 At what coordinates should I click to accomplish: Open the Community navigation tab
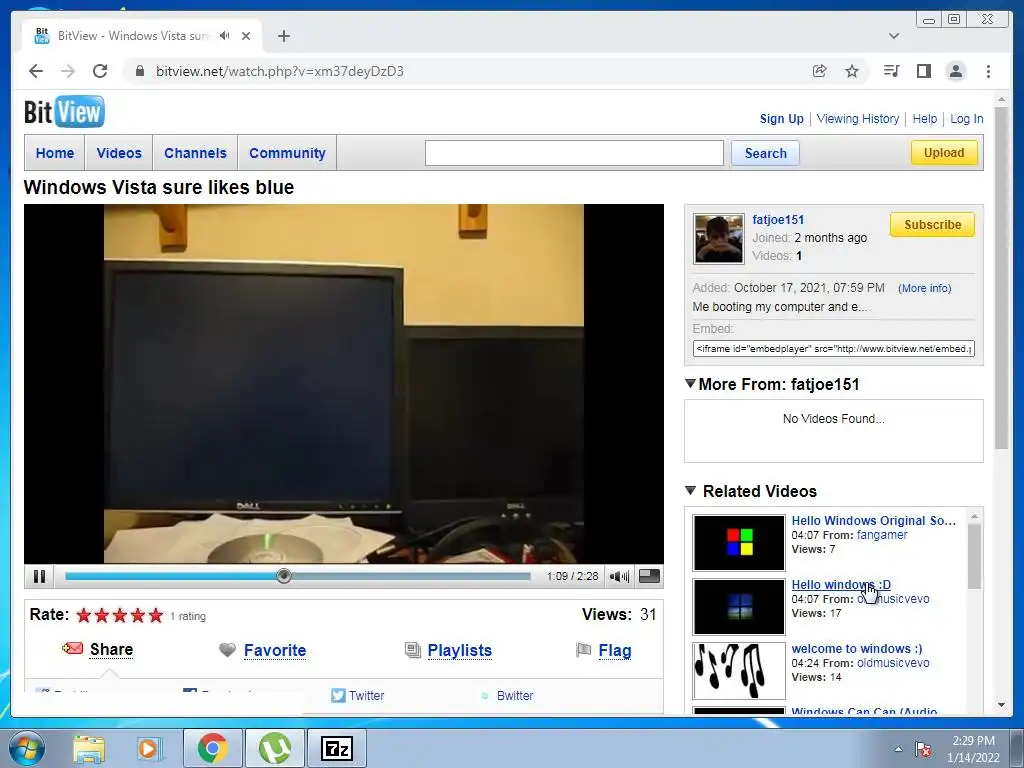click(287, 153)
